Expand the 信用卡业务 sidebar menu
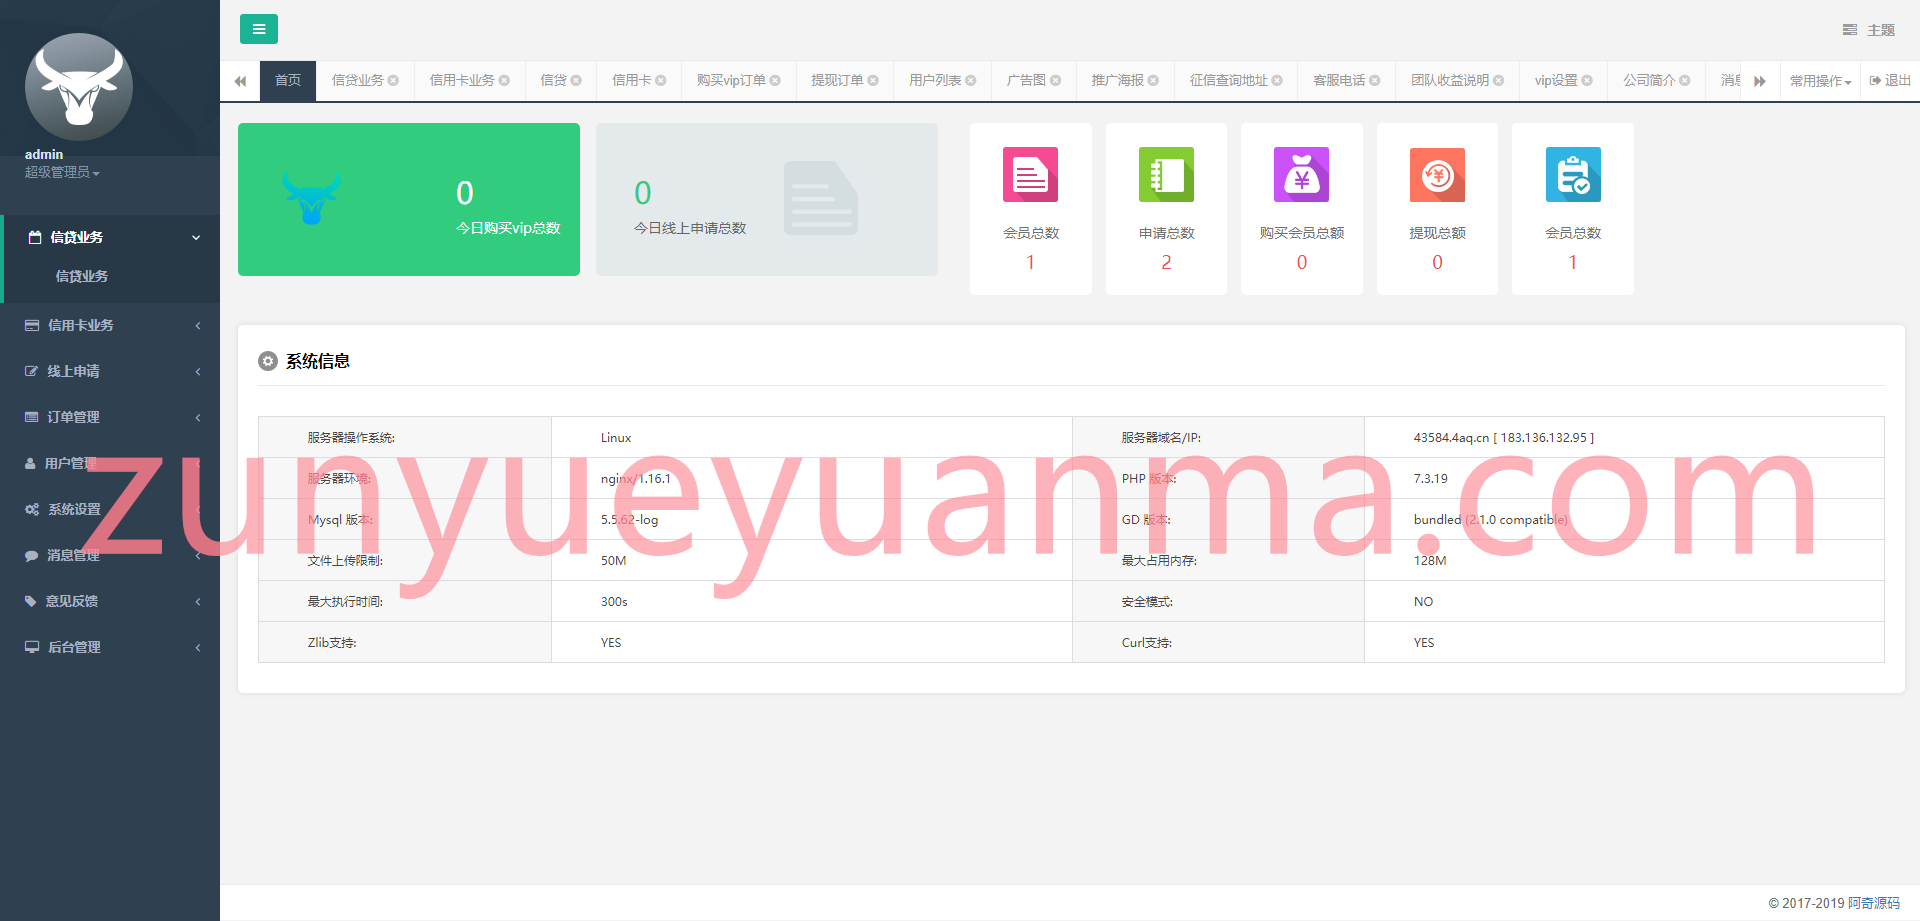Image resolution: width=1920 pixels, height=921 pixels. click(110, 325)
